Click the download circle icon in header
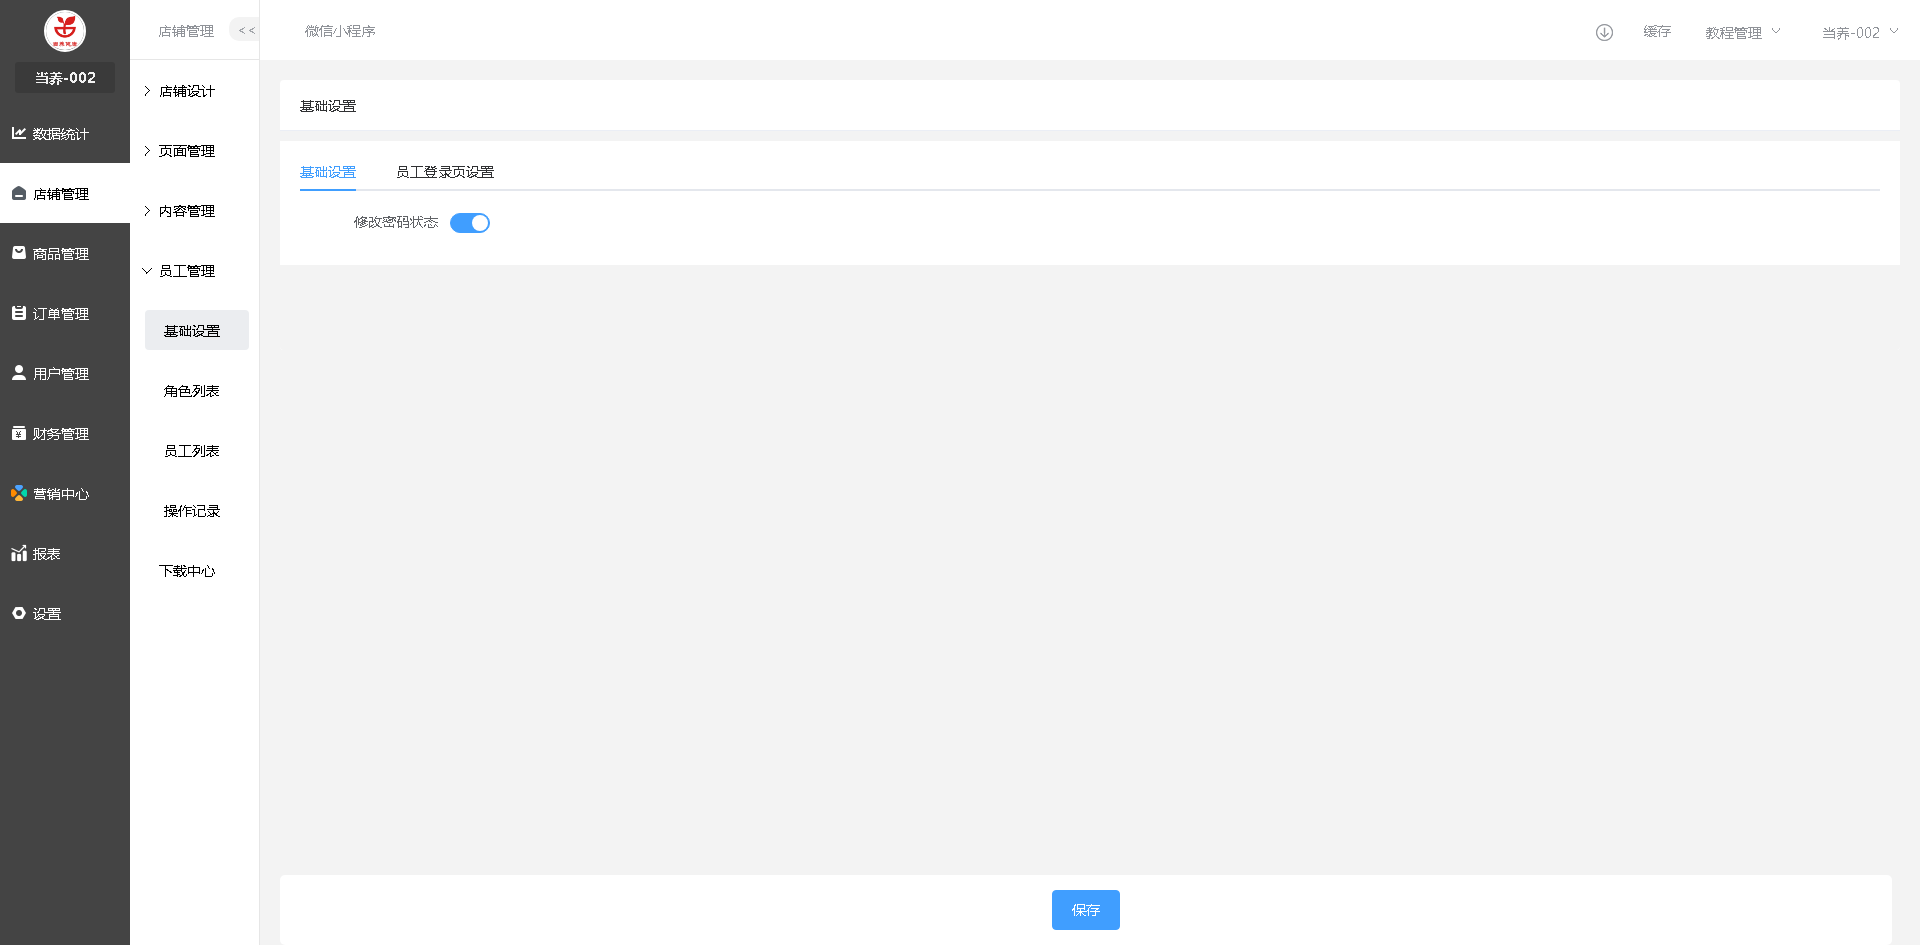Viewport: 1920px width, 945px height. click(1604, 32)
